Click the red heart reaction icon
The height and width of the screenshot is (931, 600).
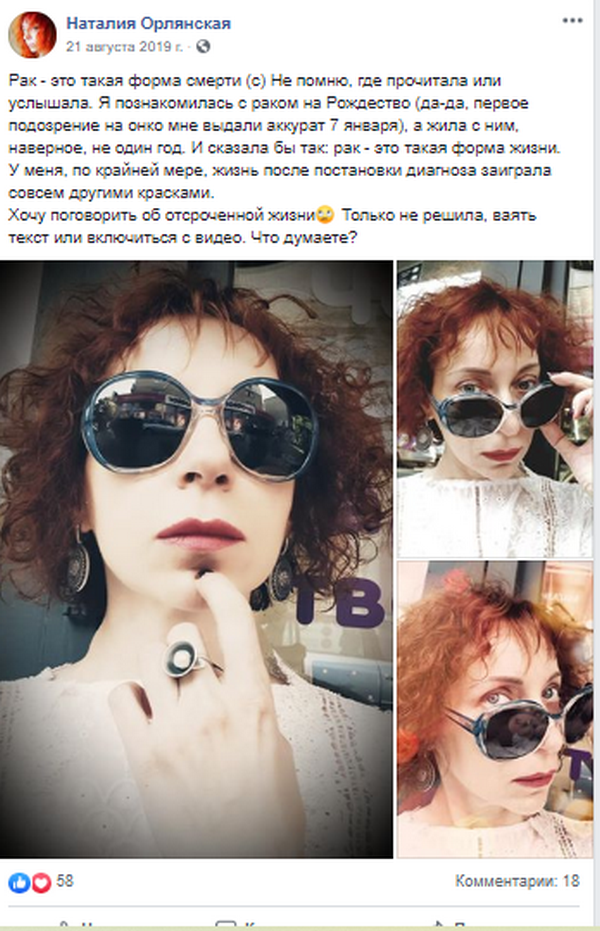click(x=41, y=883)
